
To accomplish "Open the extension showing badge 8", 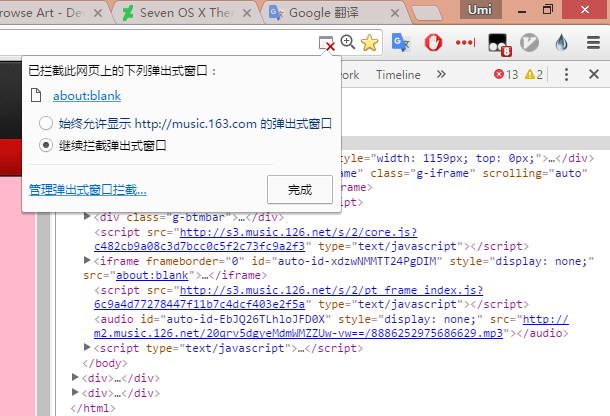I will click(x=498, y=43).
